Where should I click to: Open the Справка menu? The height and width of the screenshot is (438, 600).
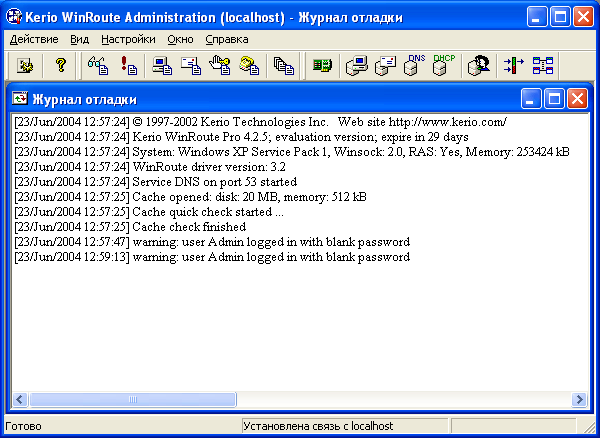coord(227,39)
